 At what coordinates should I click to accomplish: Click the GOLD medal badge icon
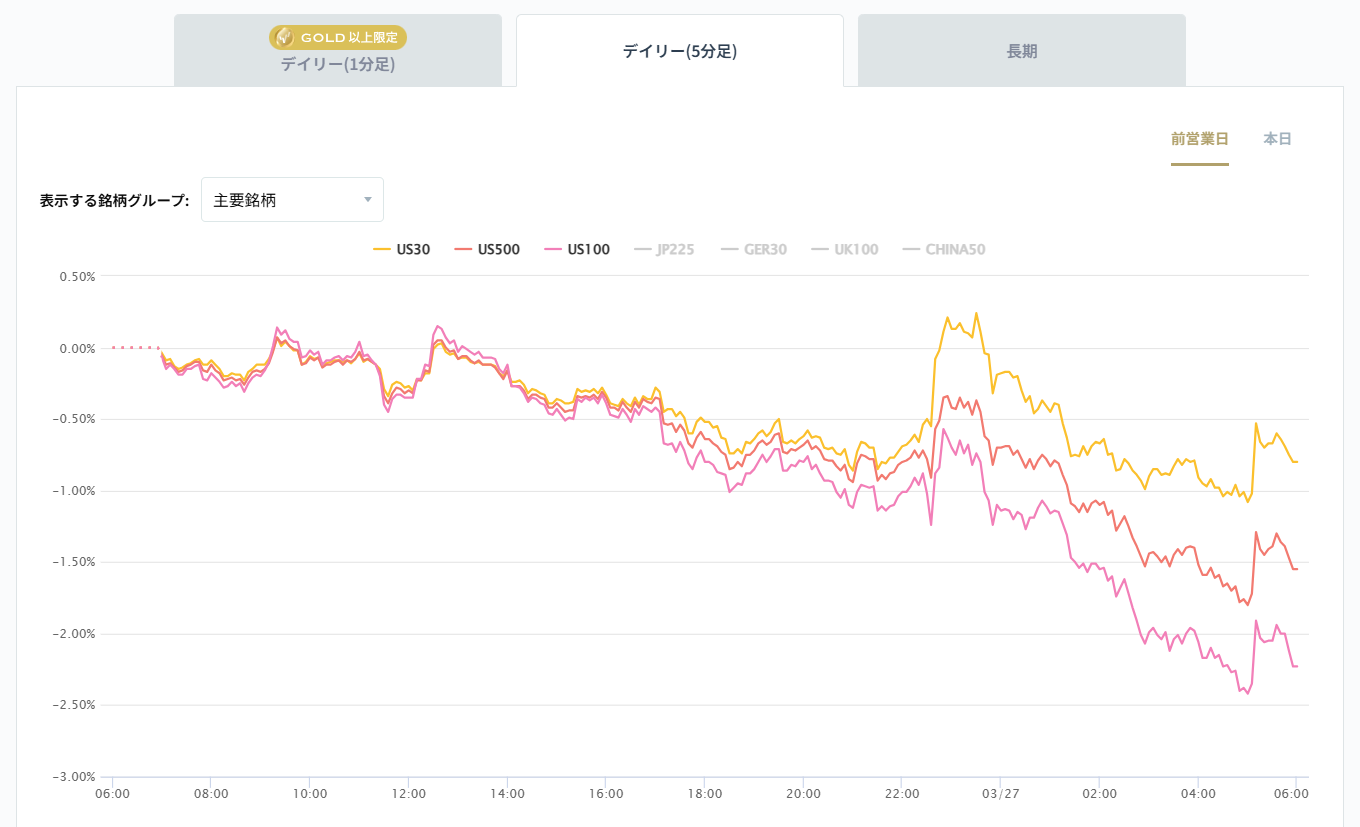point(284,38)
